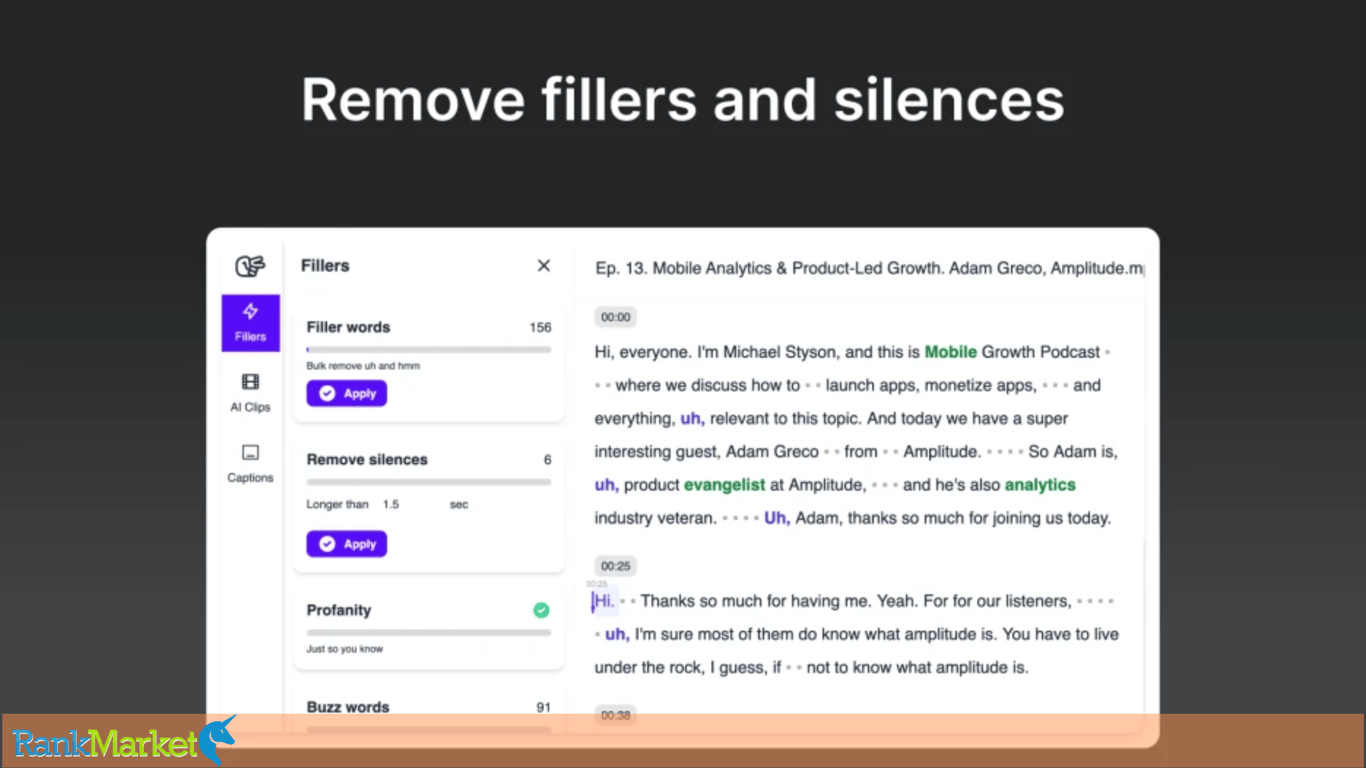
Task: Click the words "Adam Greco" in the transcript
Action: click(x=772, y=452)
